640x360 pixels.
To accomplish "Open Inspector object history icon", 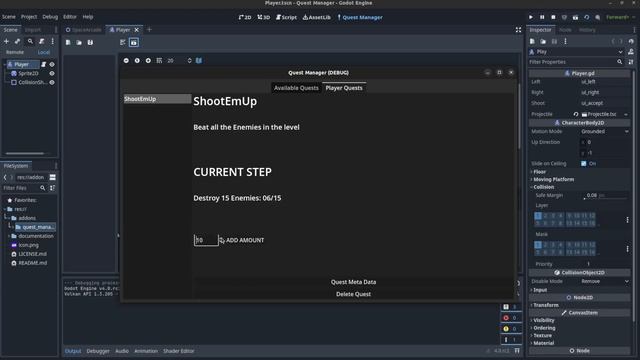I will point(631,41).
